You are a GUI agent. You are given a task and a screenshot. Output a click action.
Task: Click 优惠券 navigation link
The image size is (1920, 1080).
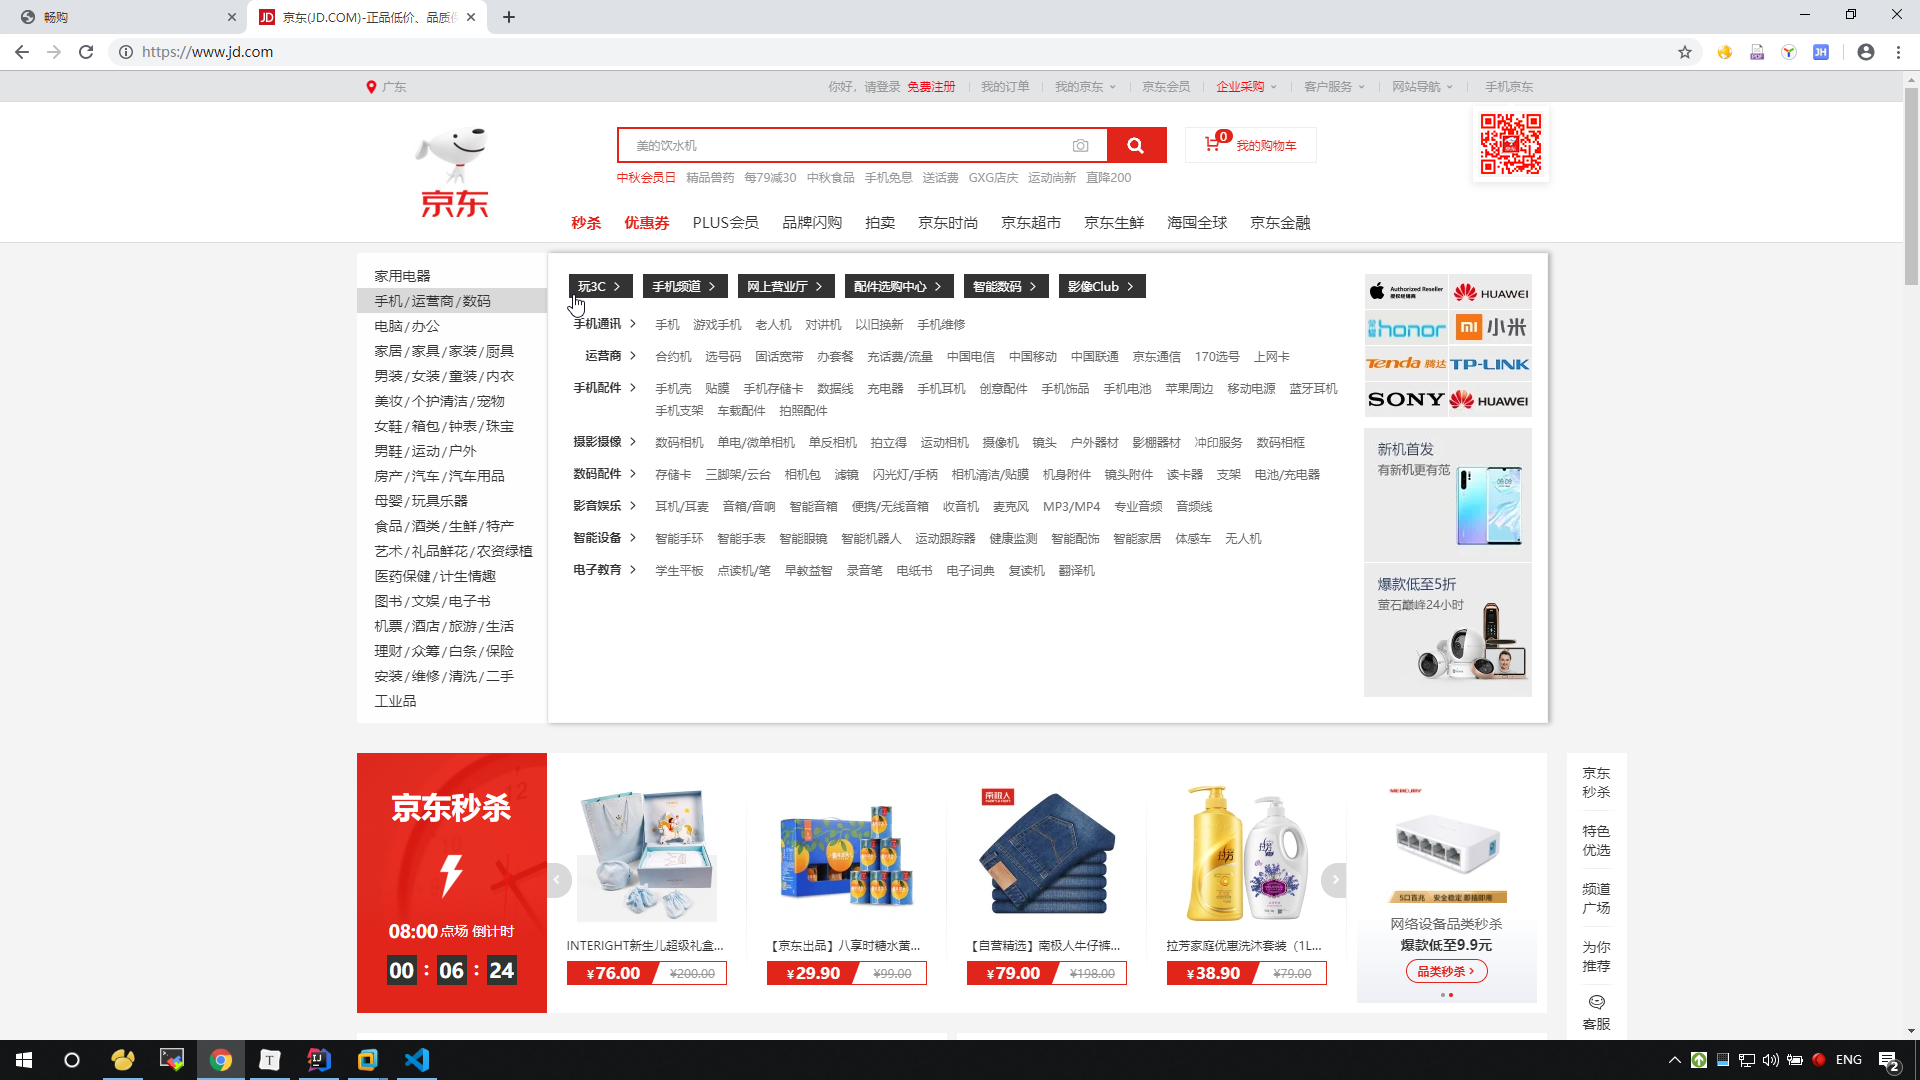point(647,223)
